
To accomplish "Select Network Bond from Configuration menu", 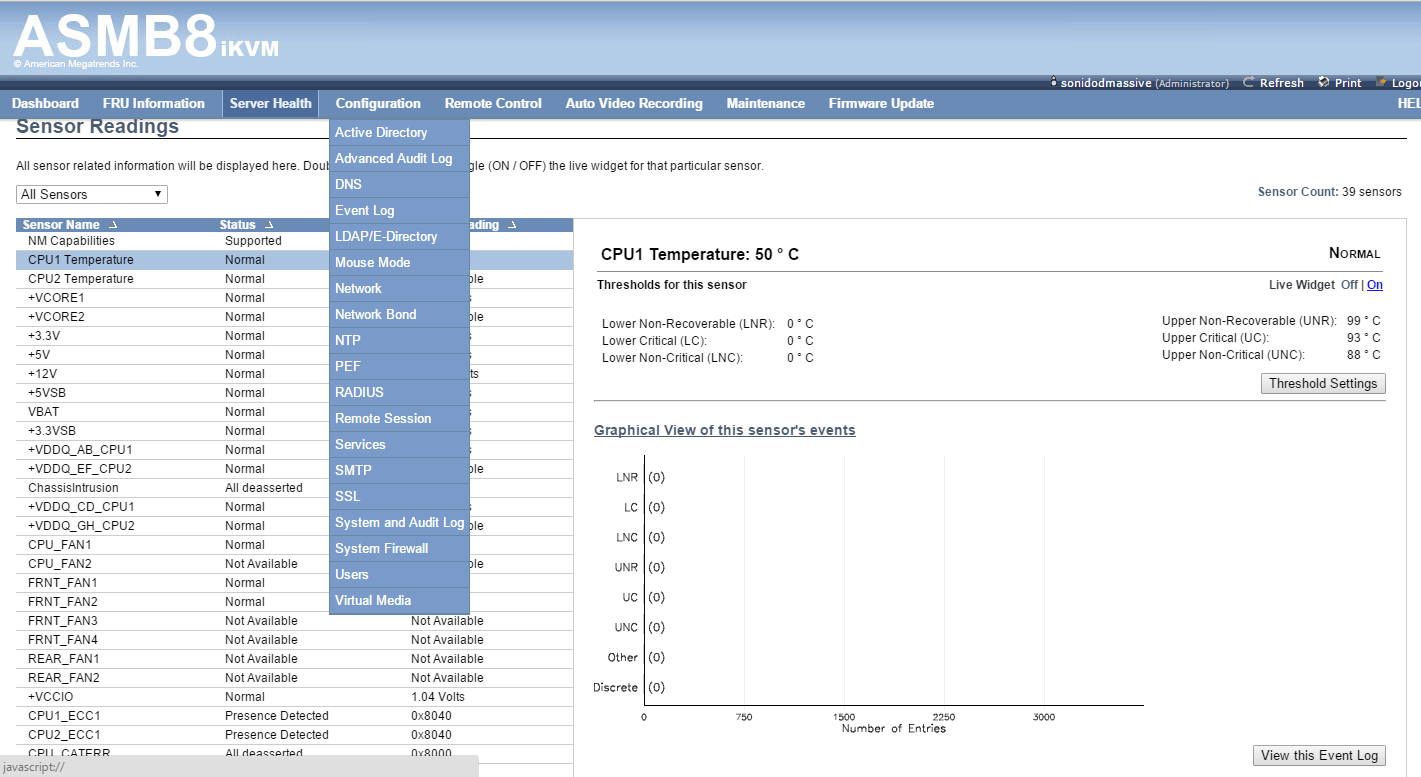I will [376, 314].
